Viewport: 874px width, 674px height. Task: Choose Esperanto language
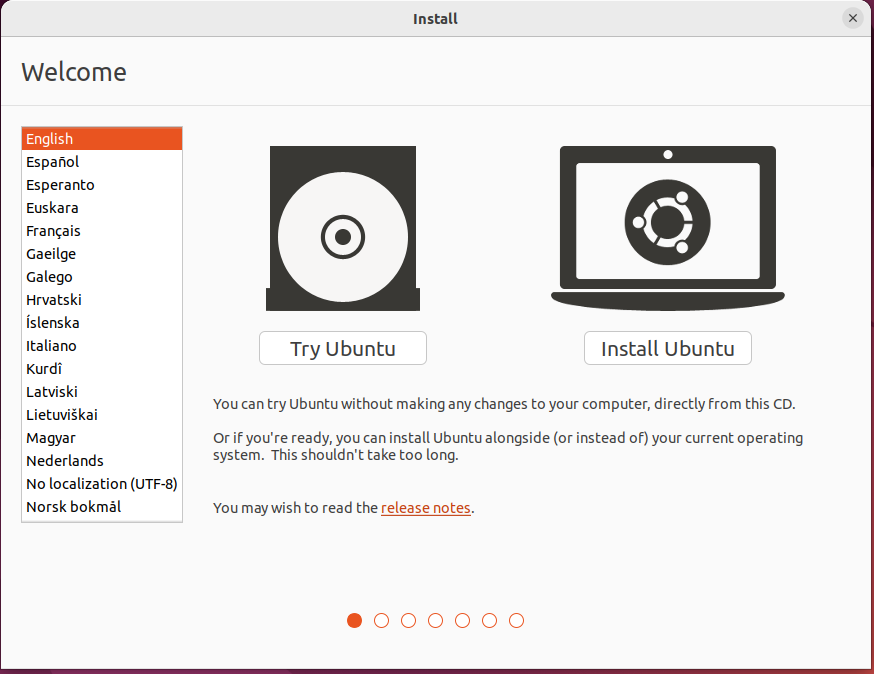(x=102, y=185)
